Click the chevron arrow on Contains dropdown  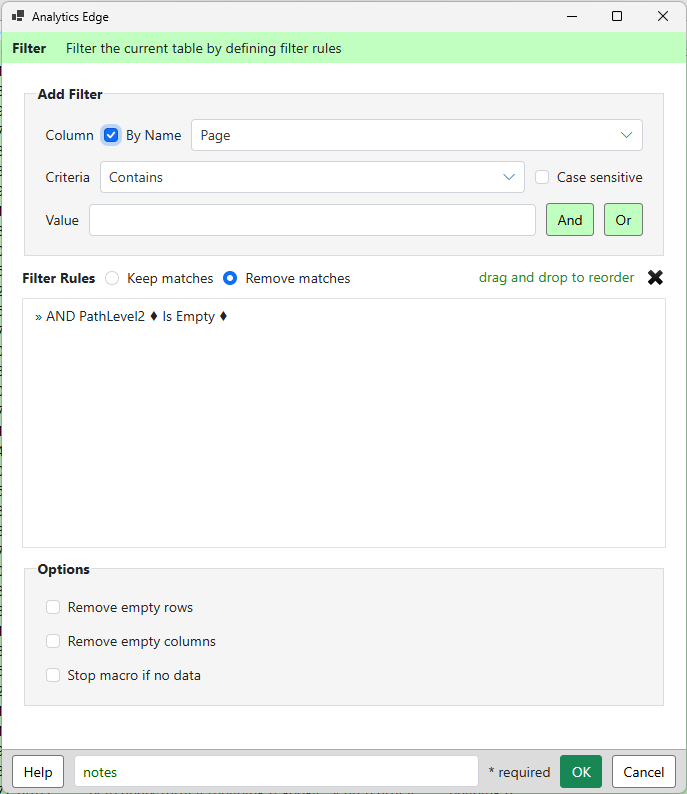click(x=509, y=177)
